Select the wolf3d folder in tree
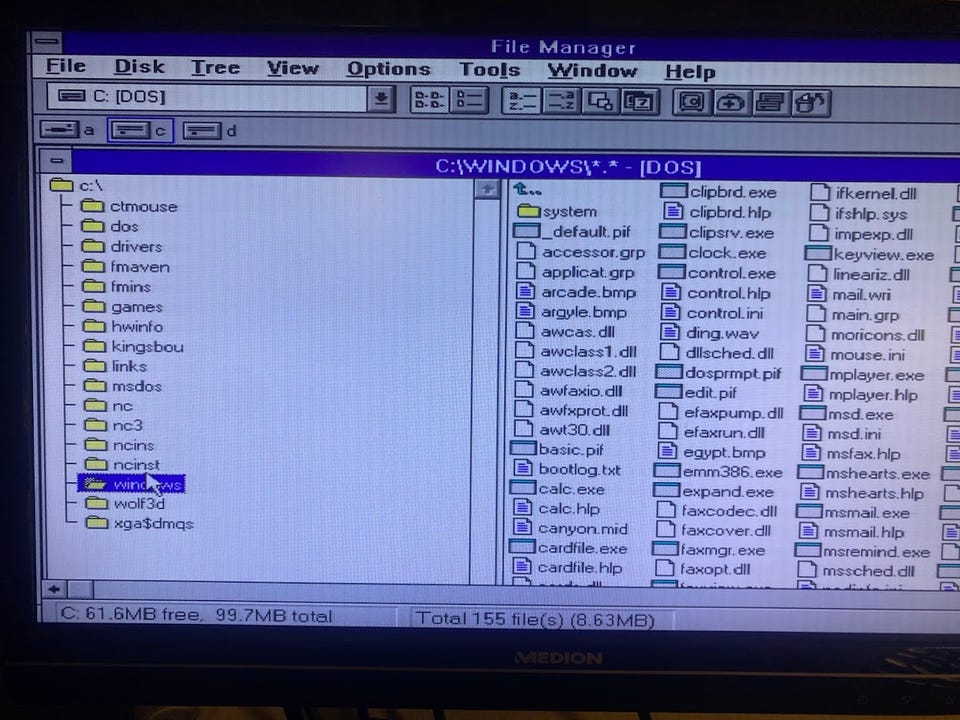 (125, 504)
